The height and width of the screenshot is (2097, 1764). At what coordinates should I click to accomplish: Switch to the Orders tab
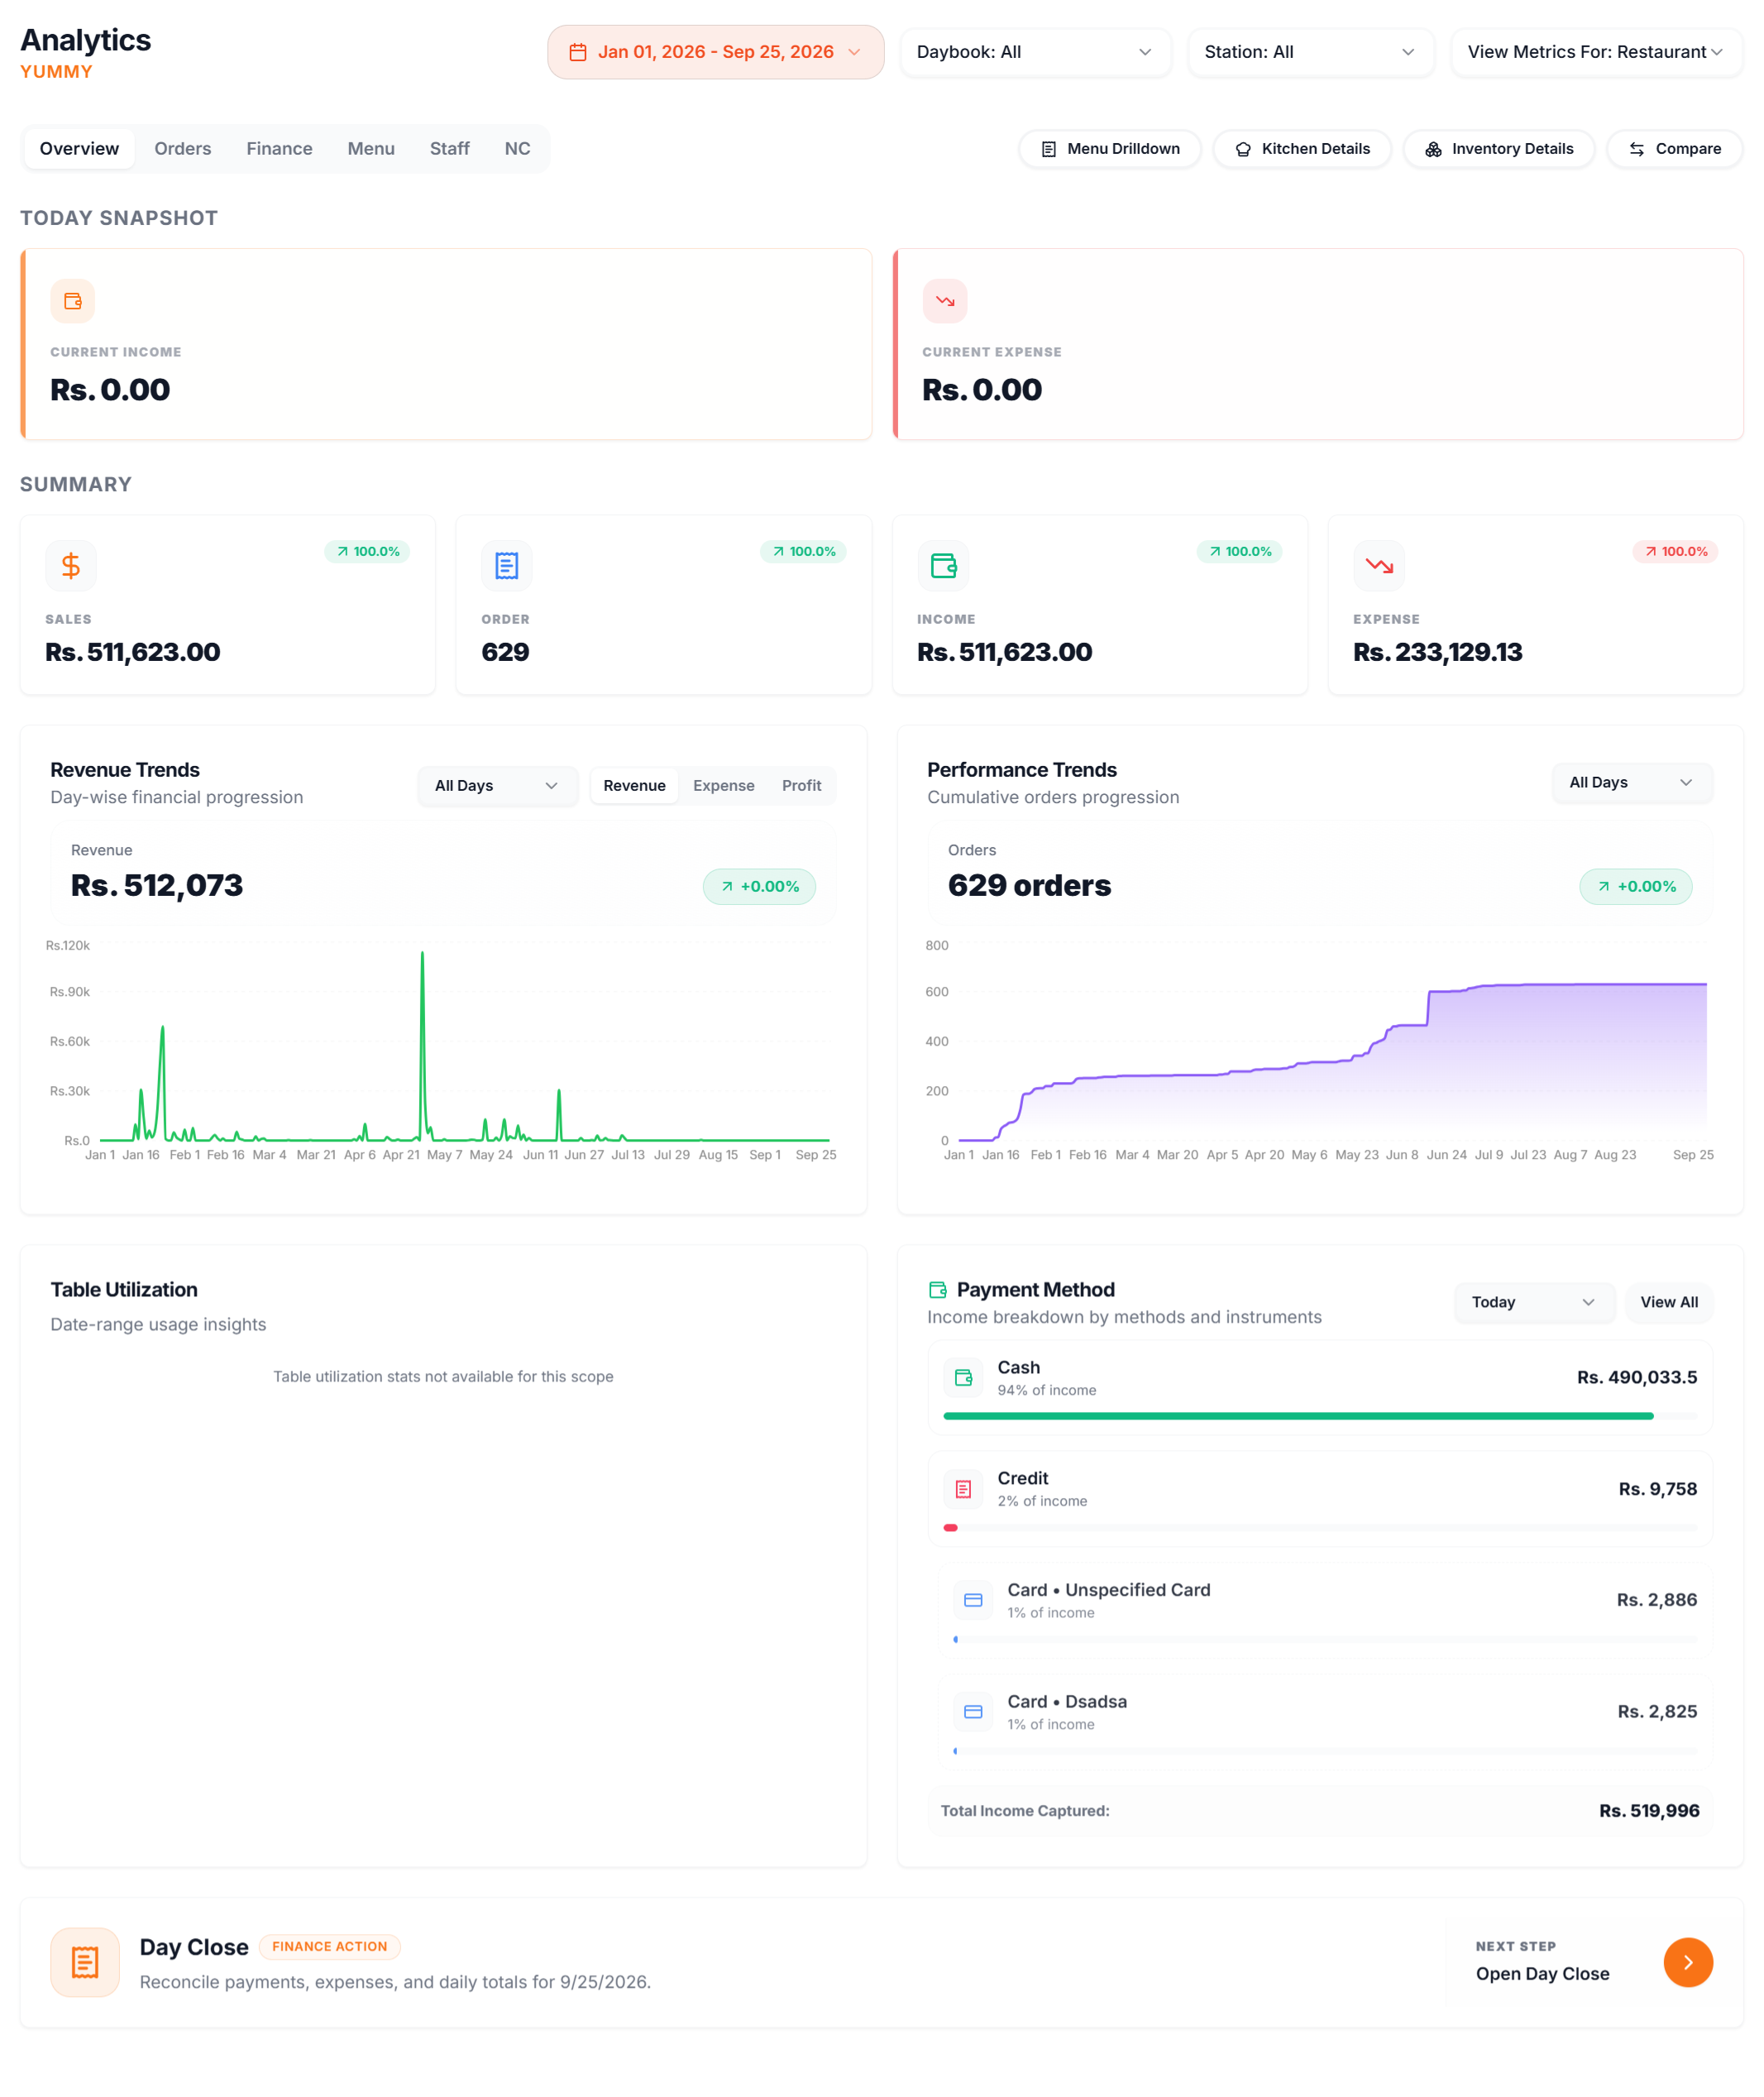[183, 149]
